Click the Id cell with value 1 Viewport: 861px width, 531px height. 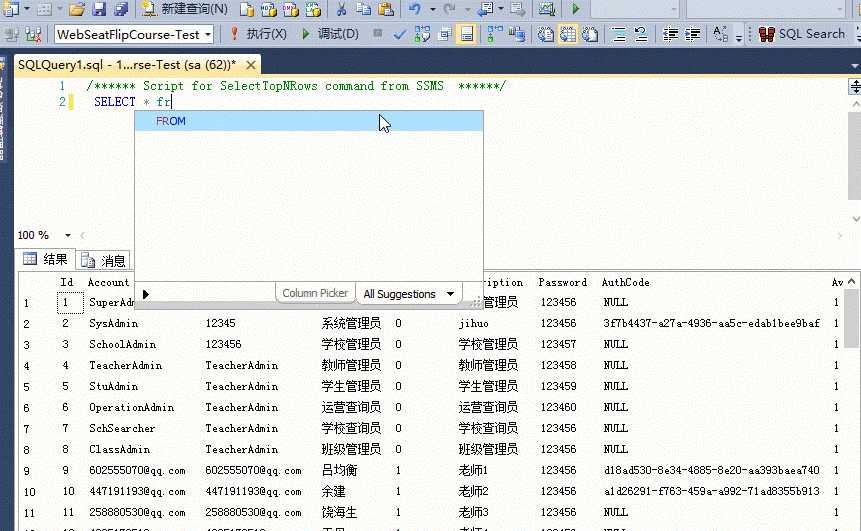(x=70, y=303)
